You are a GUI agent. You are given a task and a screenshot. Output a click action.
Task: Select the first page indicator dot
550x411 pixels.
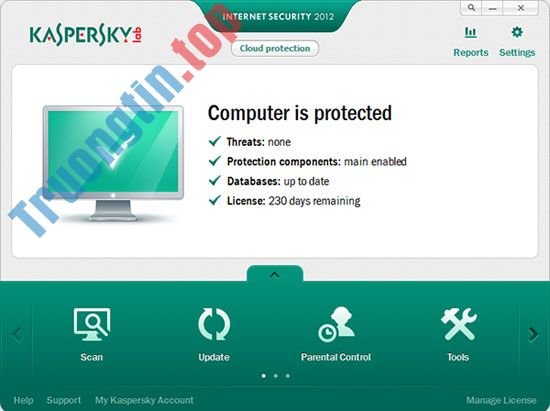[264, 376]
